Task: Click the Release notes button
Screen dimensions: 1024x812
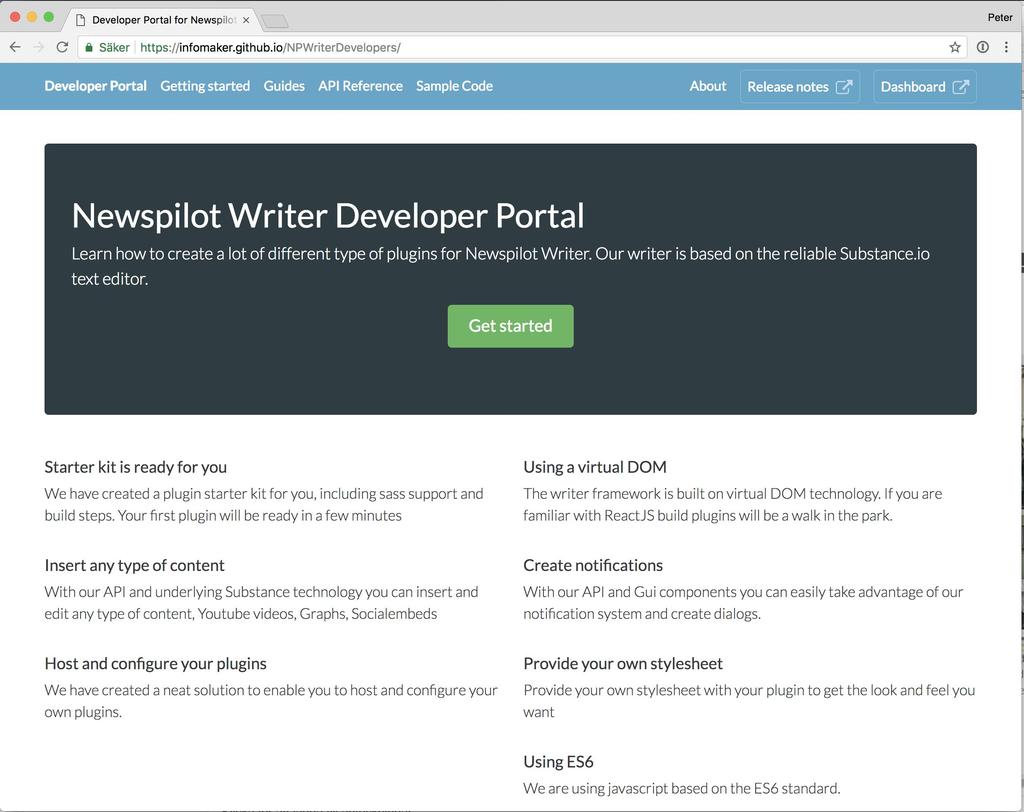Action: pyautogui.click(x=800, y=86)
